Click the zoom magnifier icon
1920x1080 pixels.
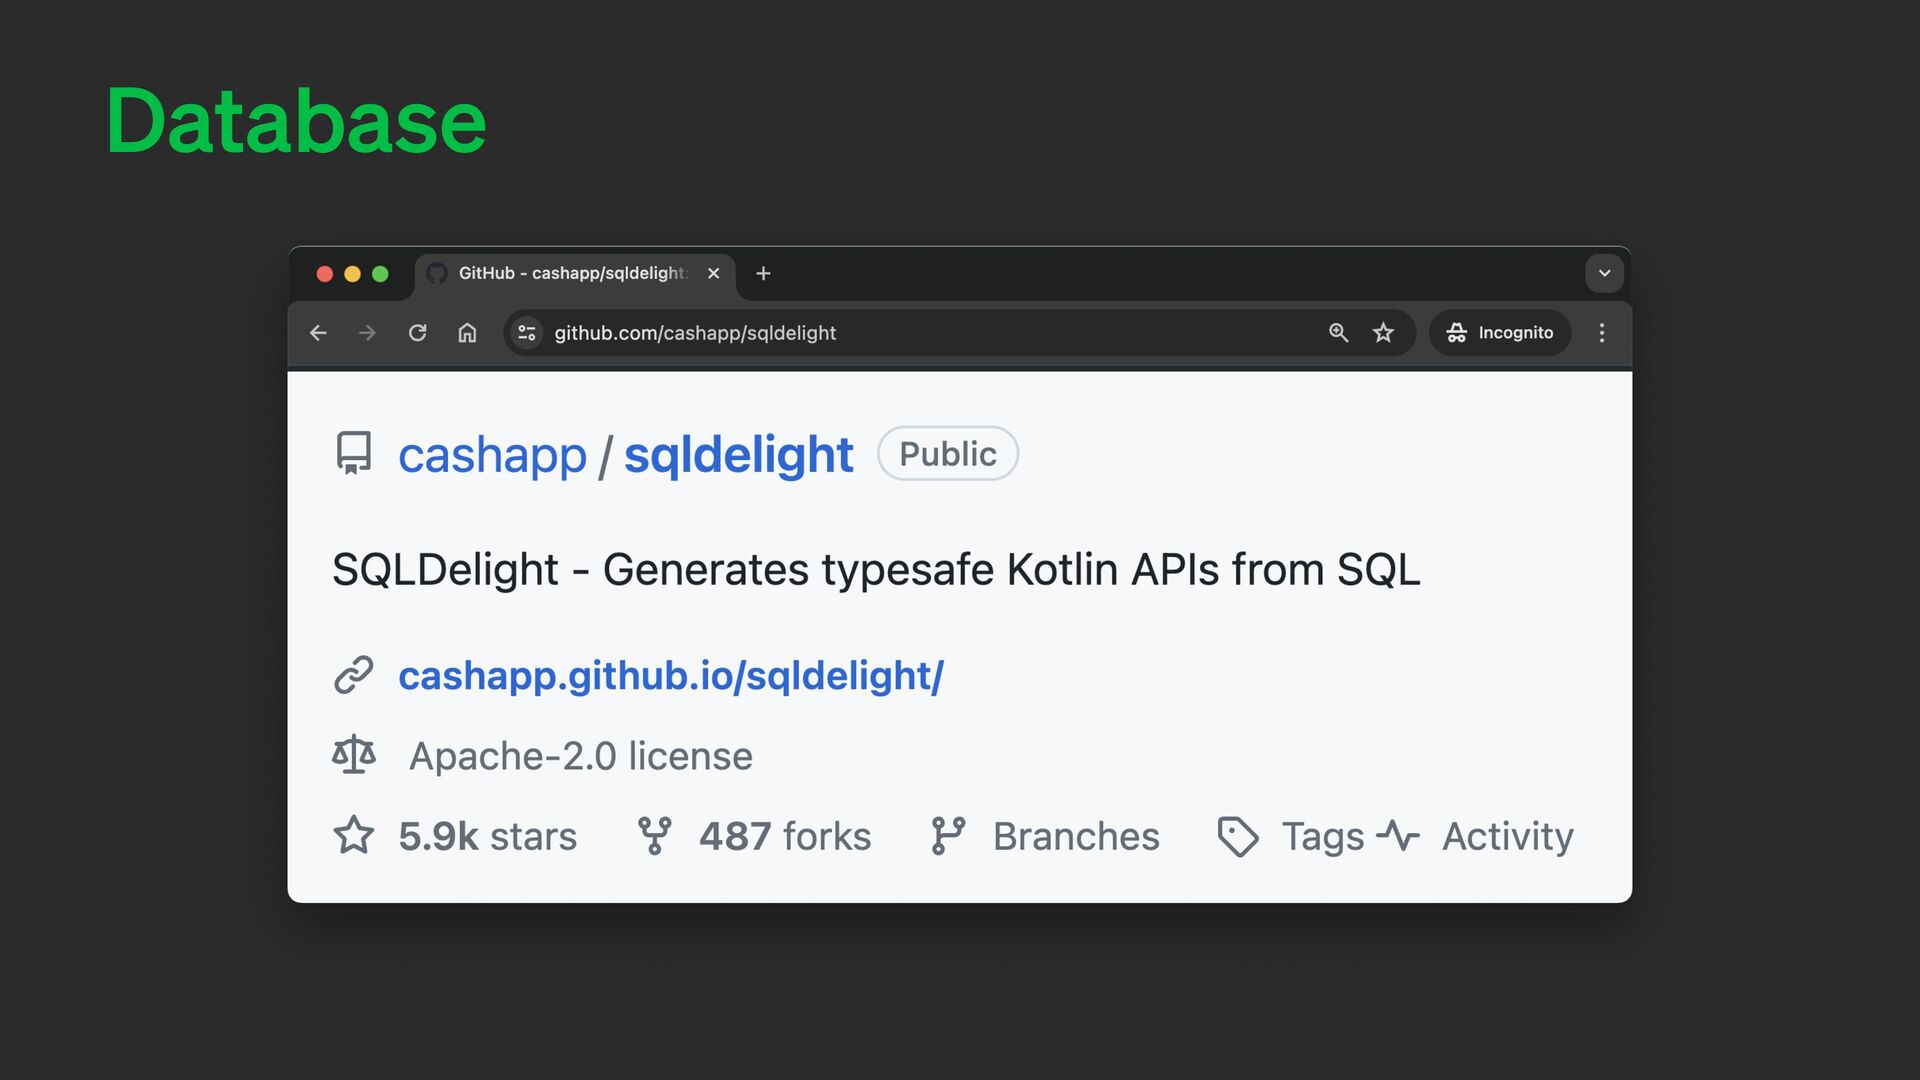coord(1338,333)
